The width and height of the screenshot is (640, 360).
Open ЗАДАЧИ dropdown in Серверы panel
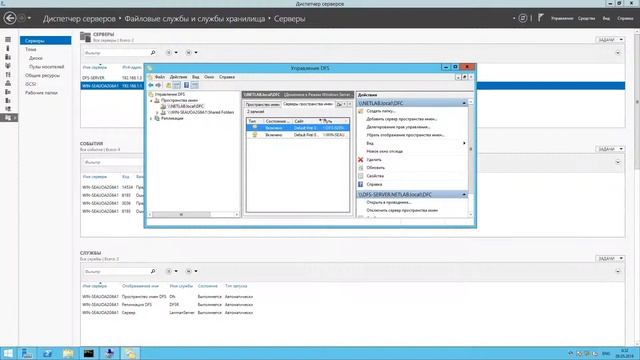[610, 40]
